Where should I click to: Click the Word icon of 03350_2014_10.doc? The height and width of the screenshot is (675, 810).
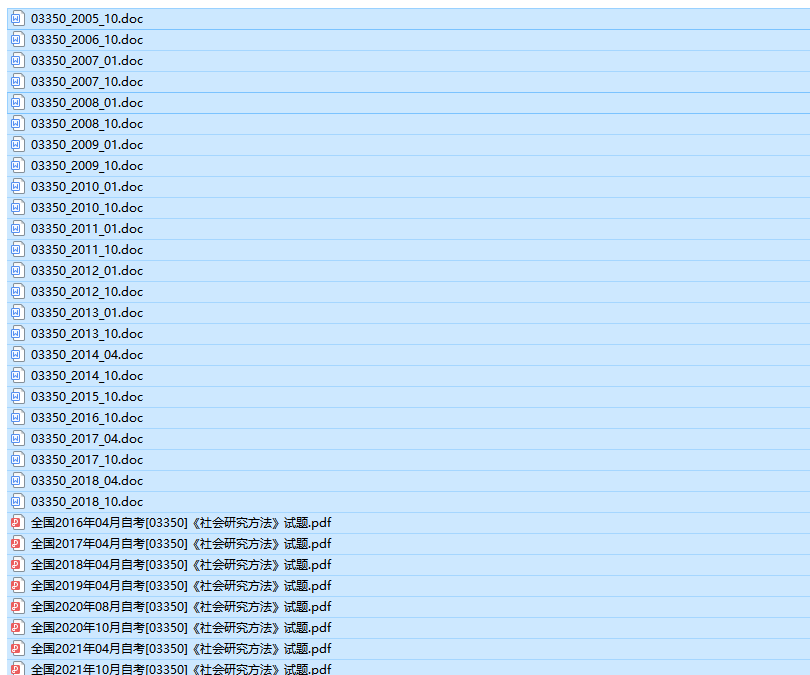[18, 375]
